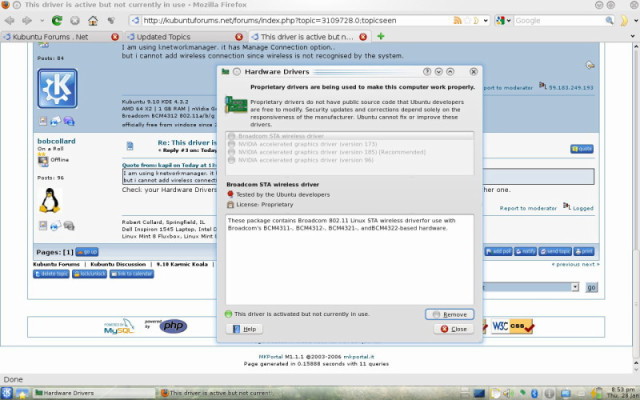Click the home icon in Firefox toolbar
Viewport: 640px width, 400px height.
coord(92,20)
